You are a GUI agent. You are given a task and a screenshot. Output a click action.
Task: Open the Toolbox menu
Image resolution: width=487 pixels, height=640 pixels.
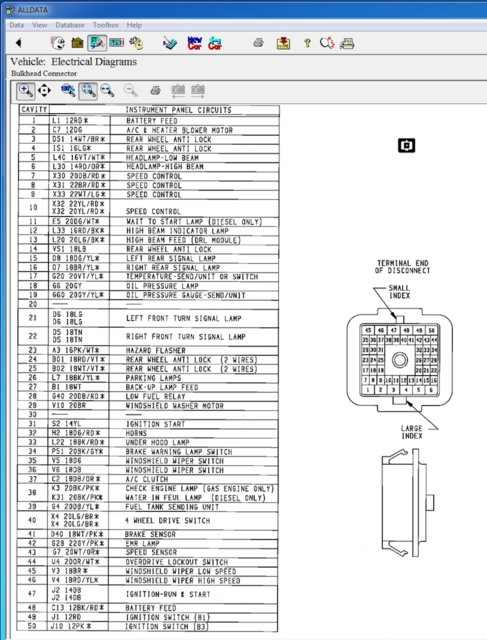pos(106,25)
